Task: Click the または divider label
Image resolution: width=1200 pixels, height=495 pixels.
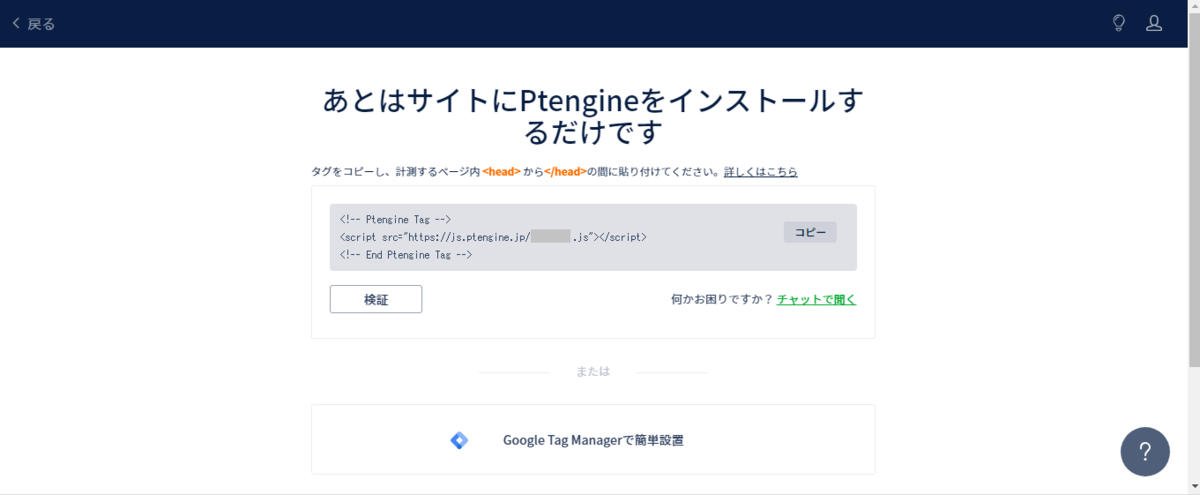Action: (593, 371)
